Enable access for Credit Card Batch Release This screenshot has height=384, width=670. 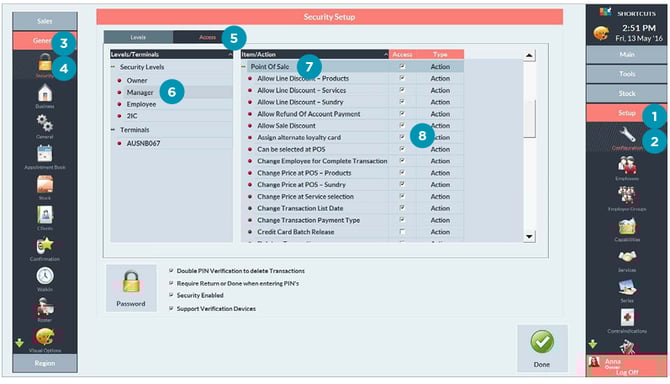pyautogui.click(x=402, y=232)
